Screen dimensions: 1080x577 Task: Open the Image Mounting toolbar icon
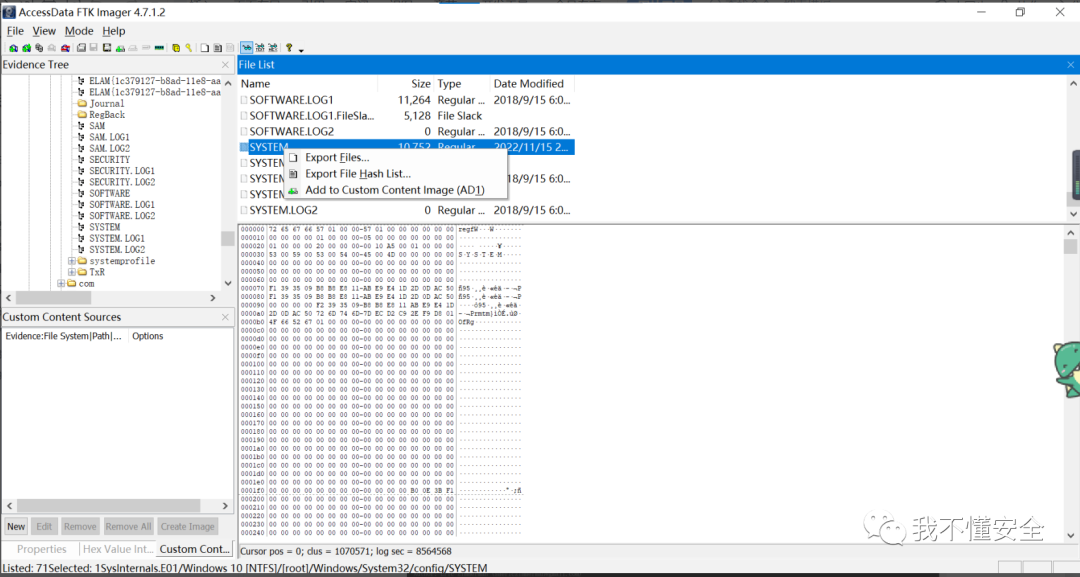(x=39, y=48)
